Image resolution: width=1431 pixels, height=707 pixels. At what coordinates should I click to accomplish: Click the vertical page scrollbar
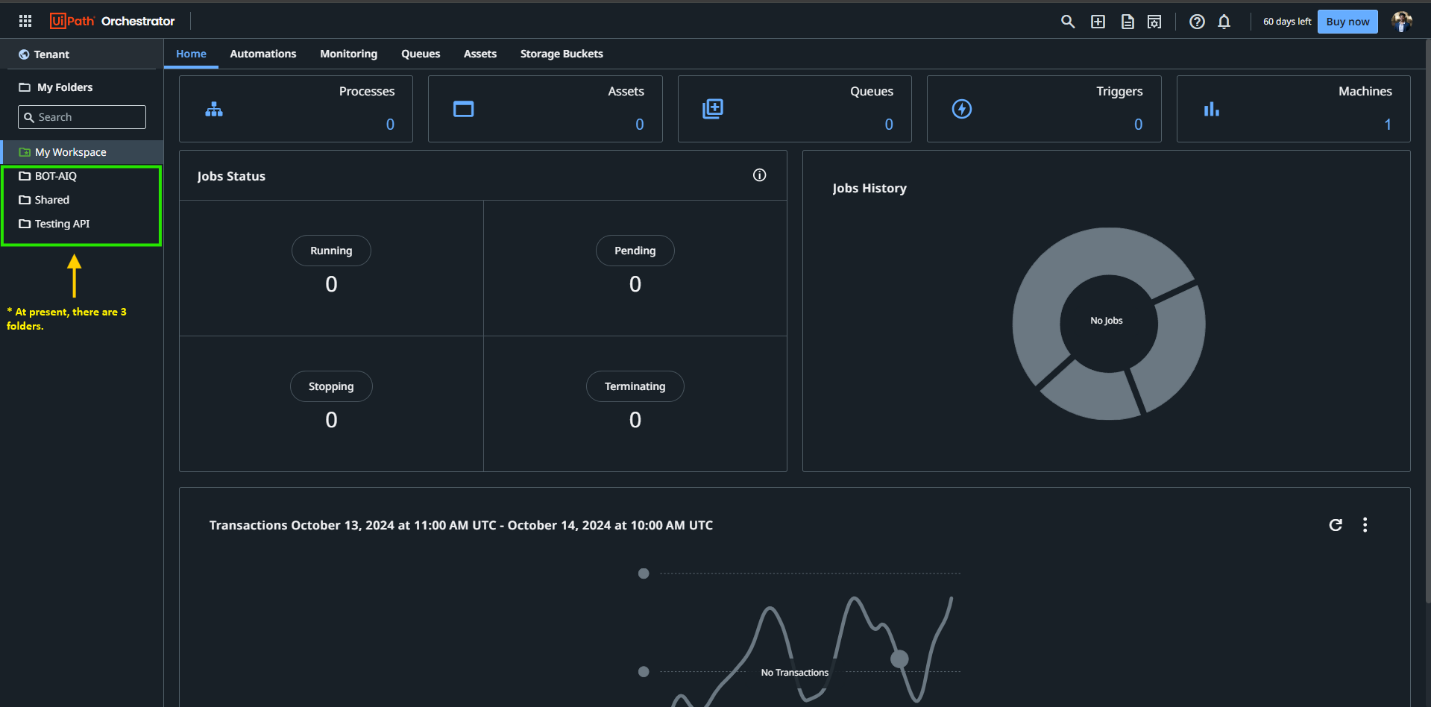point(1426,320)
